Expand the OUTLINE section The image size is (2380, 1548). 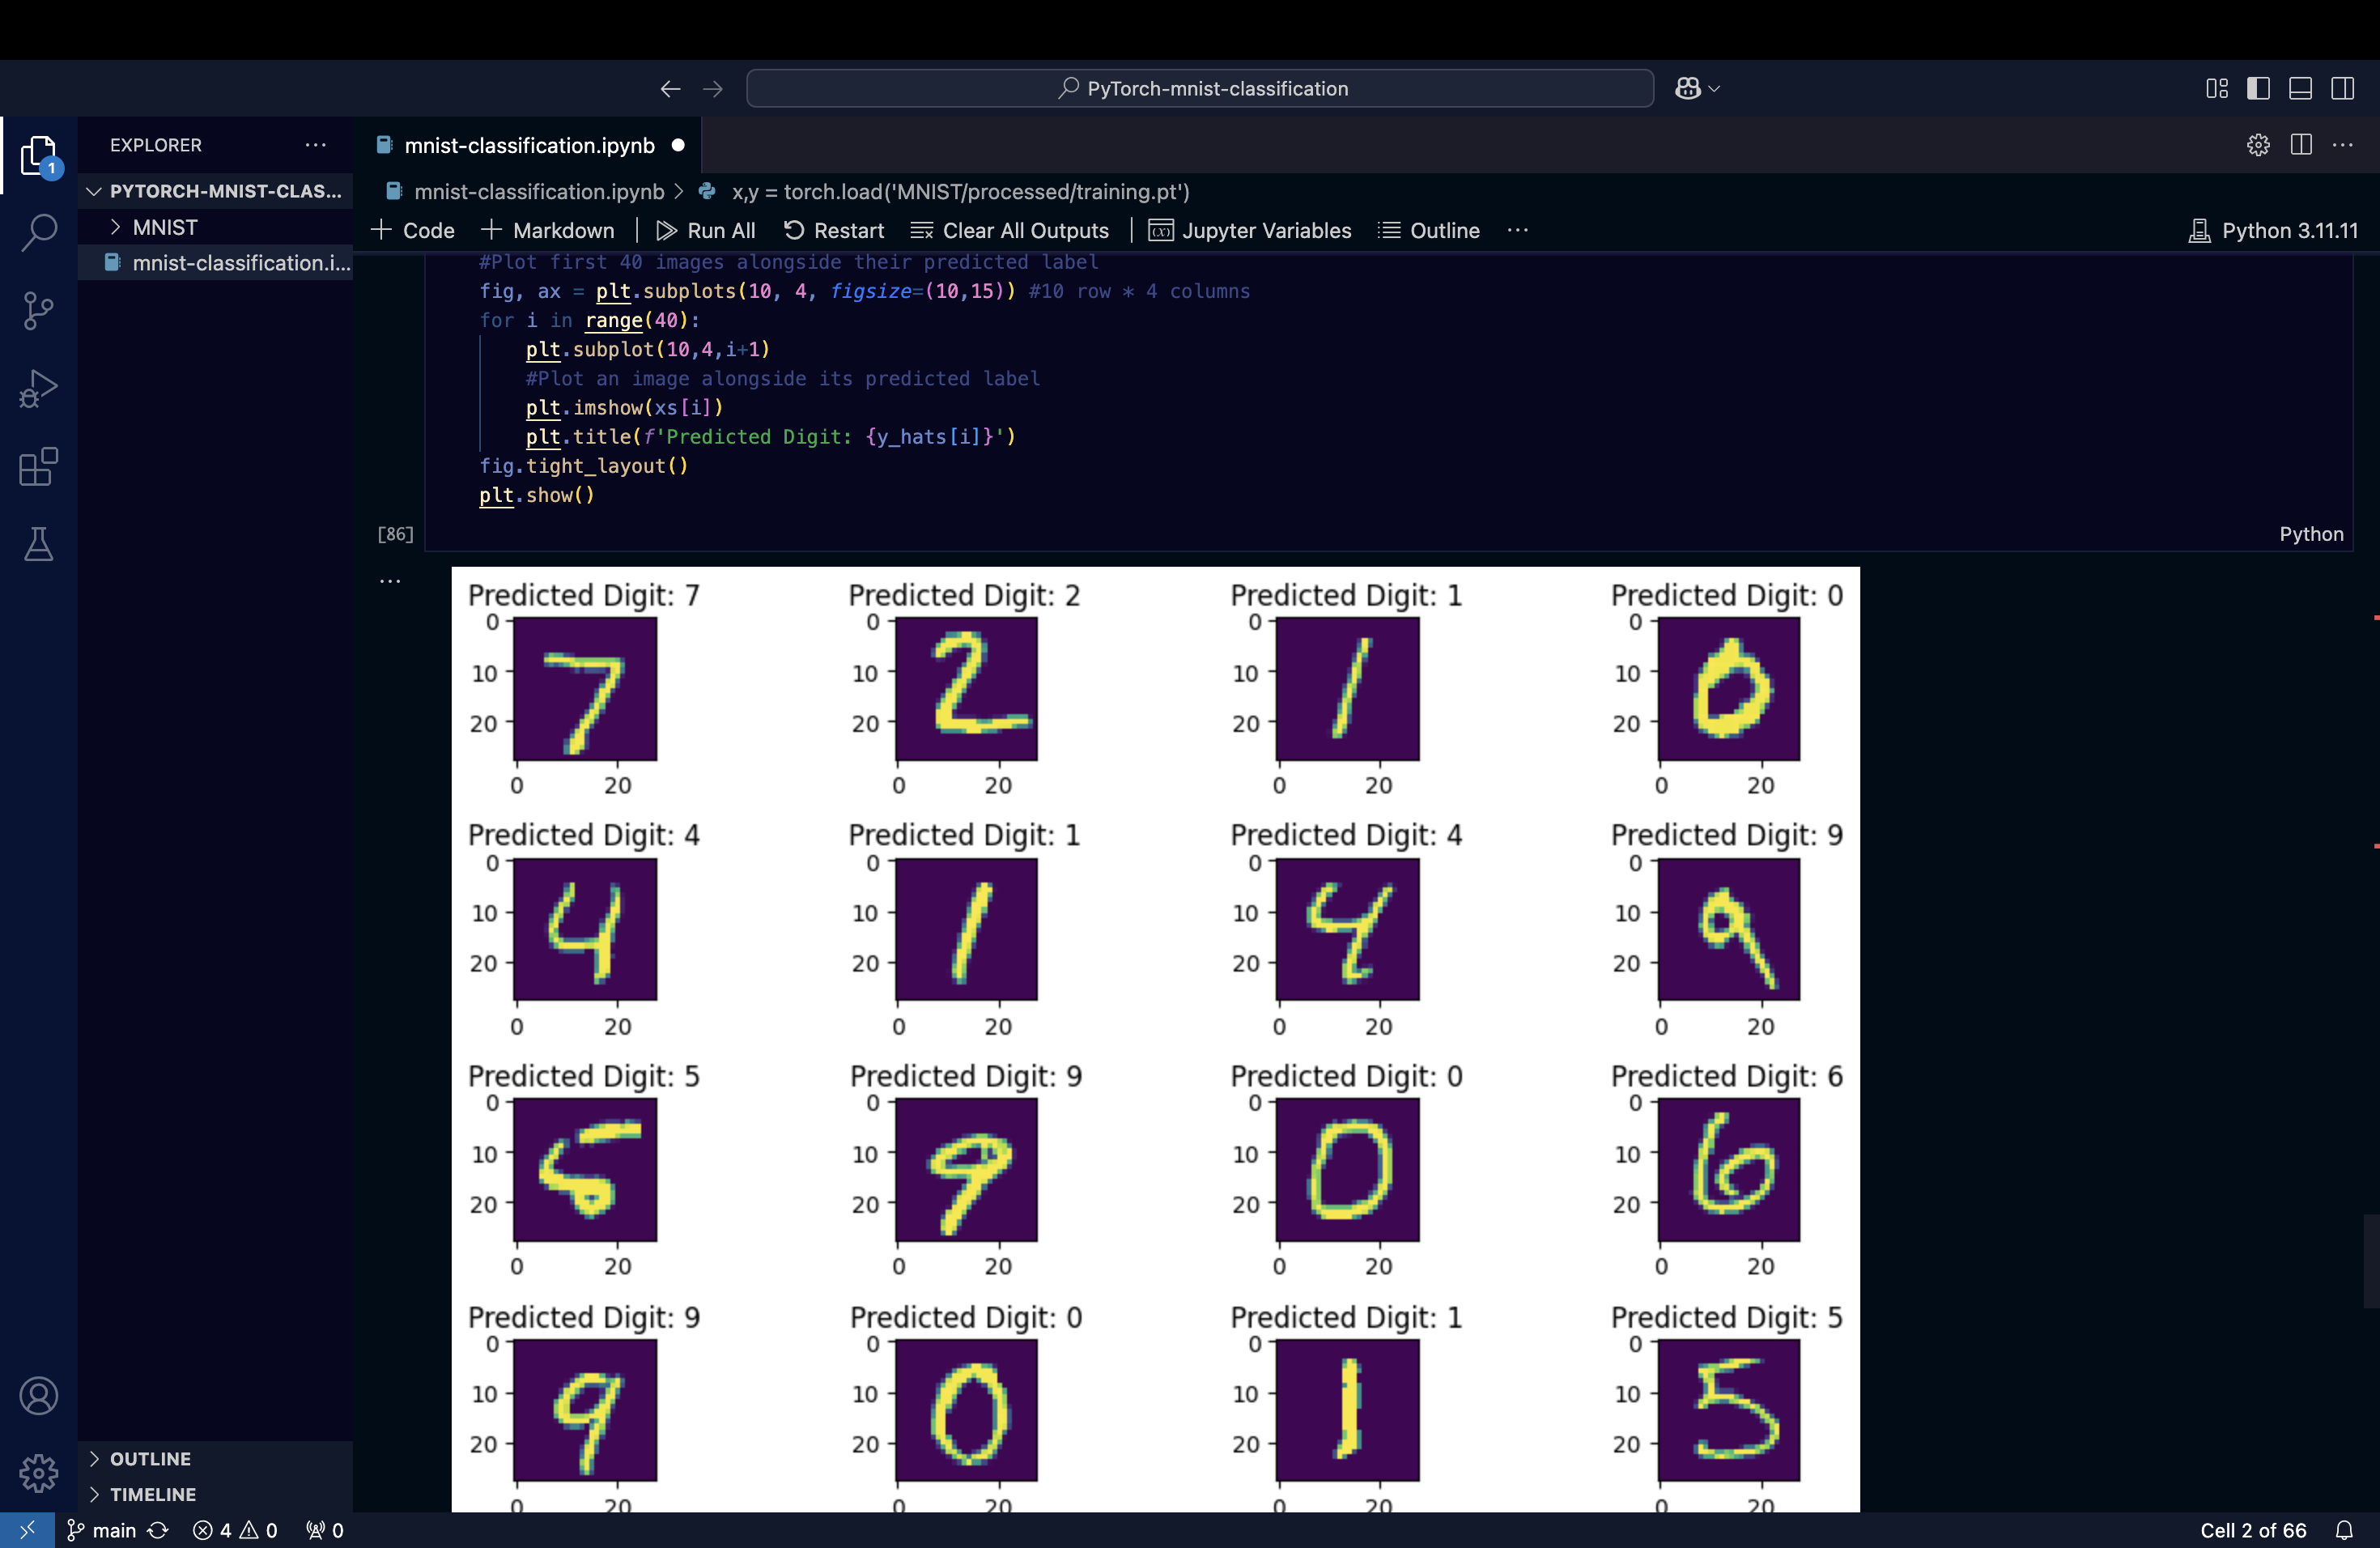150,1458
